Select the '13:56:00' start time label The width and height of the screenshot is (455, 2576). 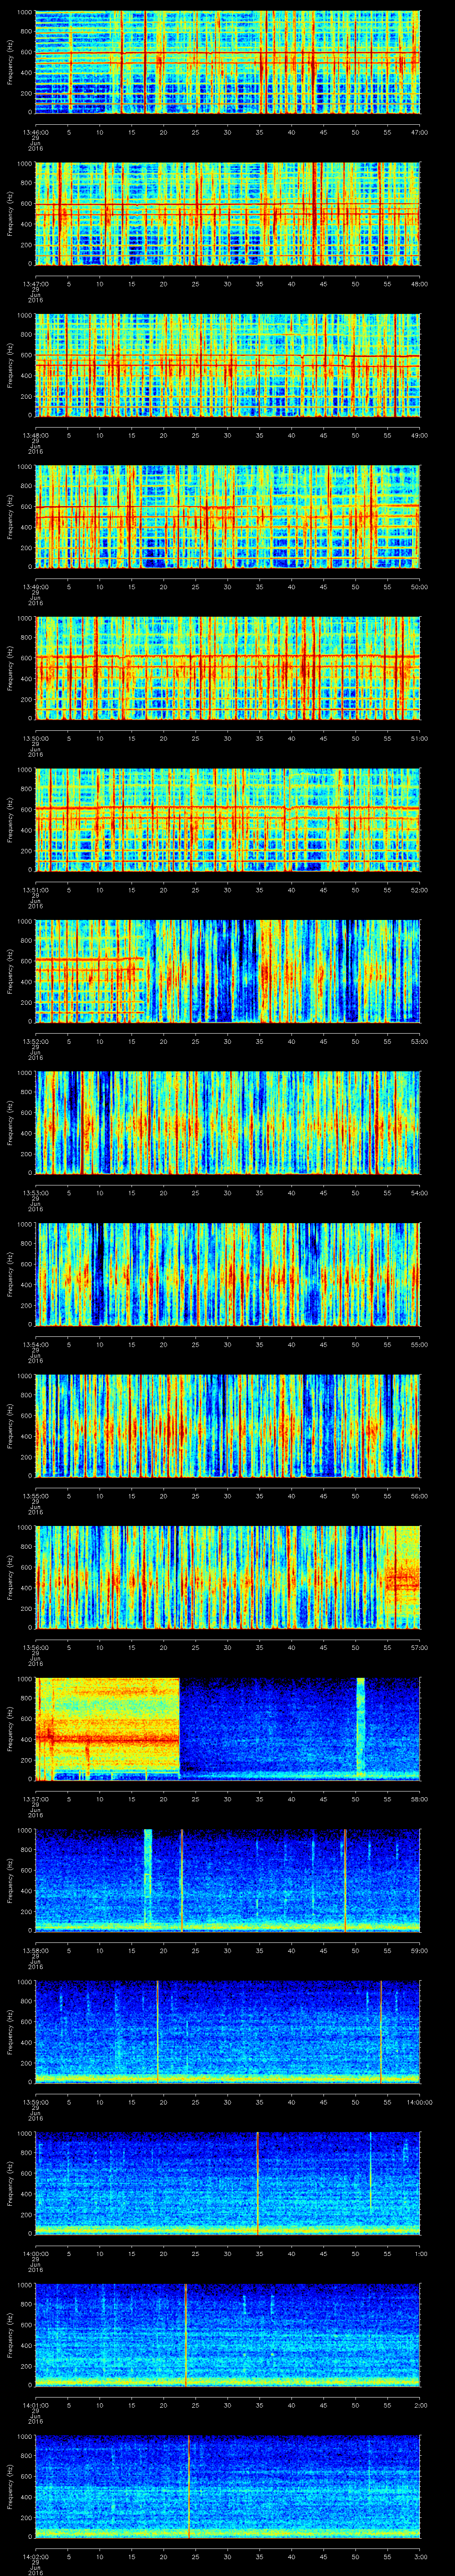pos(35,1647)
